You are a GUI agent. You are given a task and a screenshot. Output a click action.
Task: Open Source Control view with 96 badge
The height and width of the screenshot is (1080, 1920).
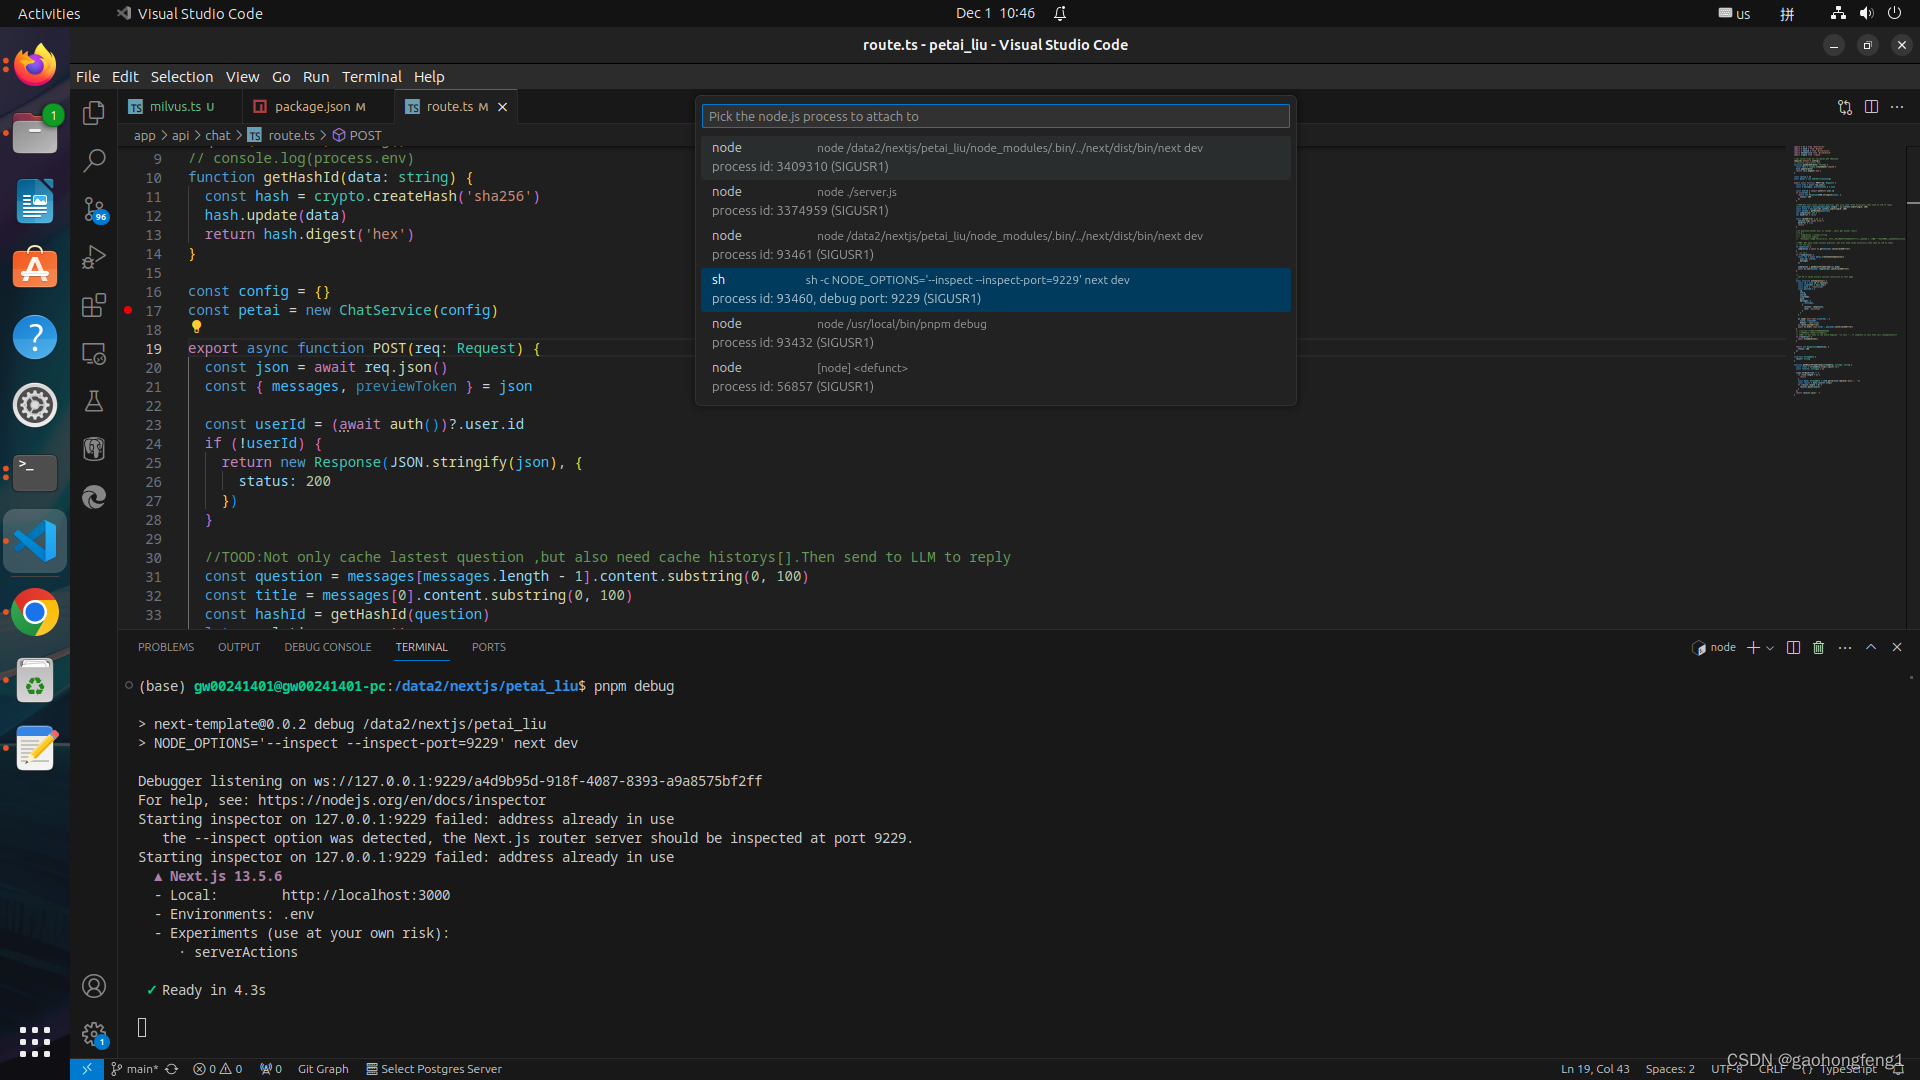click(x=94, y=209)
